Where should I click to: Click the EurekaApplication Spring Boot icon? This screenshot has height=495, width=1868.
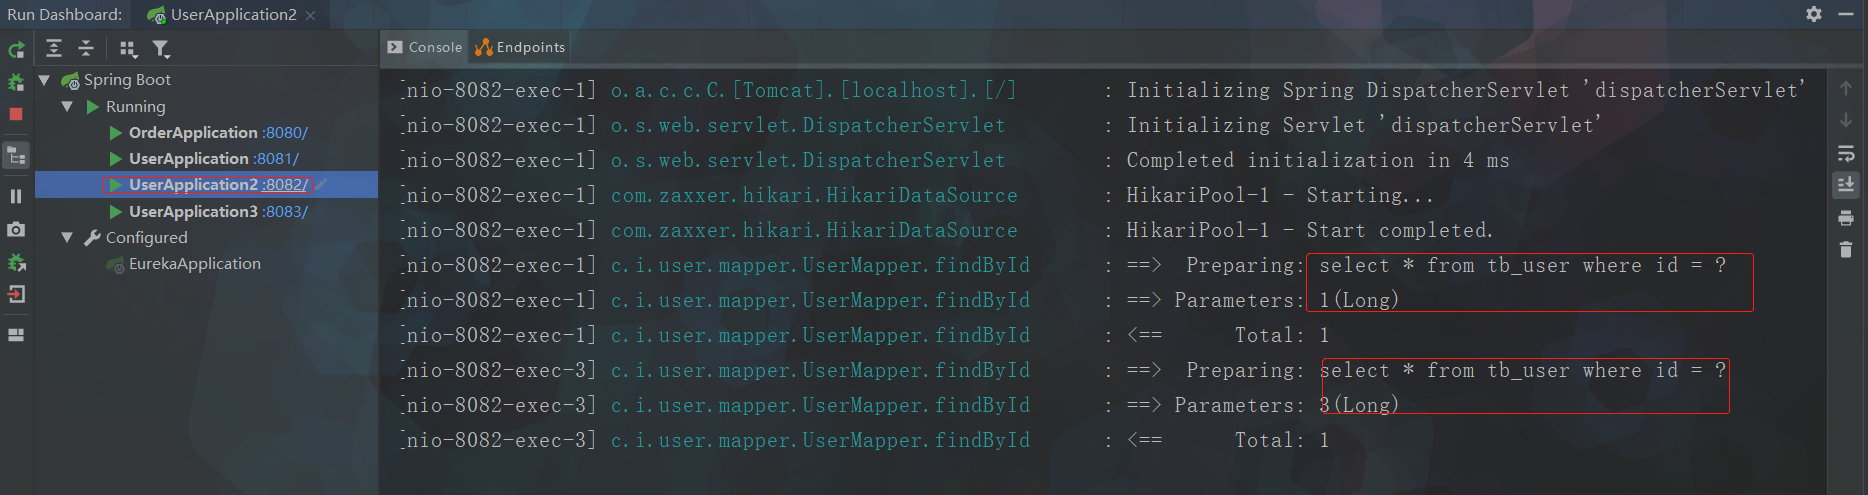click(116, 265)
